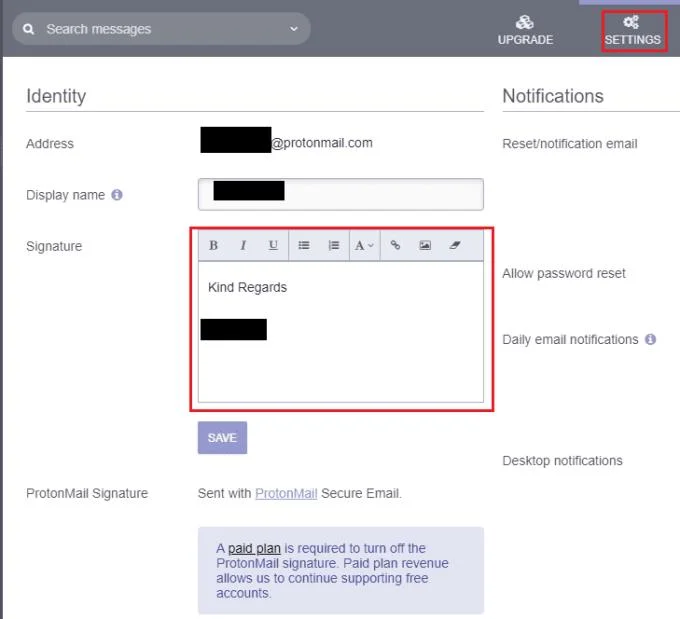Underline the signature text
680x619 pixels.
(273, 246)
